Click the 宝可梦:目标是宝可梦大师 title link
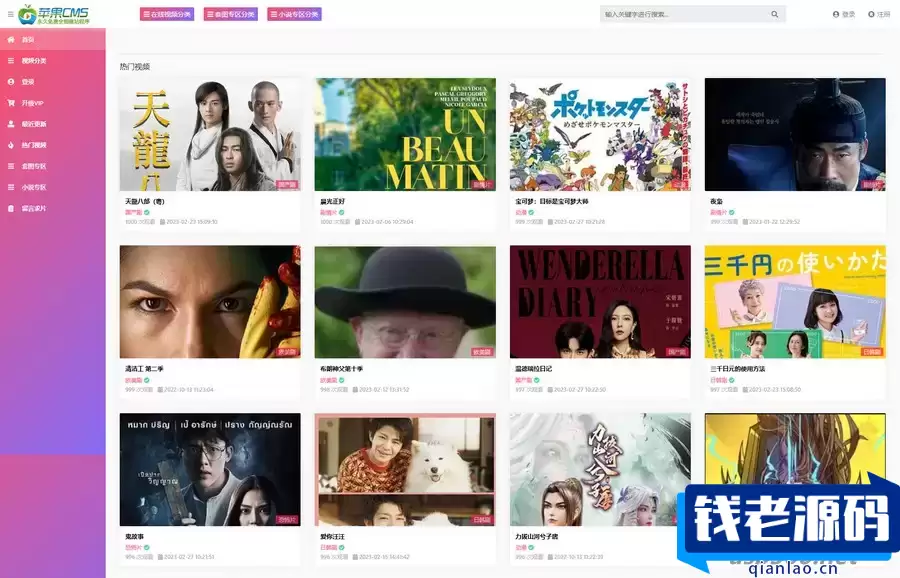The image size is (900, 578). pos(552,201)
